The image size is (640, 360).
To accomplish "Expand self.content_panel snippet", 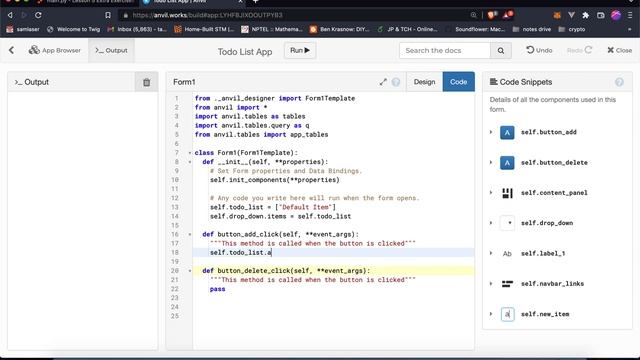I will click(491, 193).
